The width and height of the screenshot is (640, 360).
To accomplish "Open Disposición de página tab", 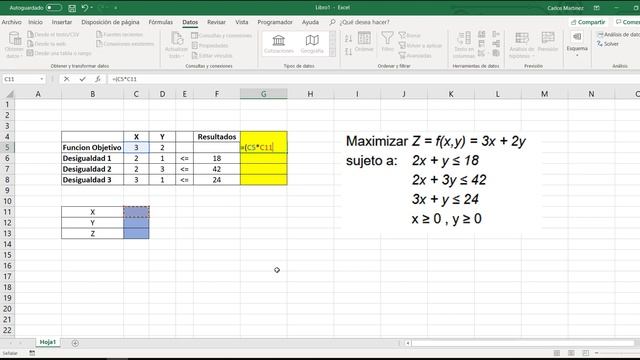I will pyautogui.click(x=110, y=22).
